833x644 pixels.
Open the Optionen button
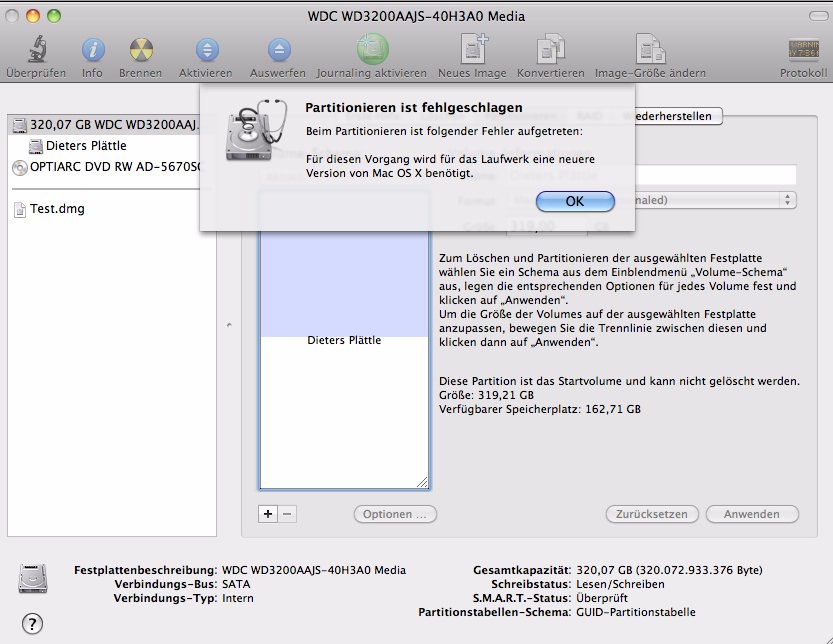point(395,514)
